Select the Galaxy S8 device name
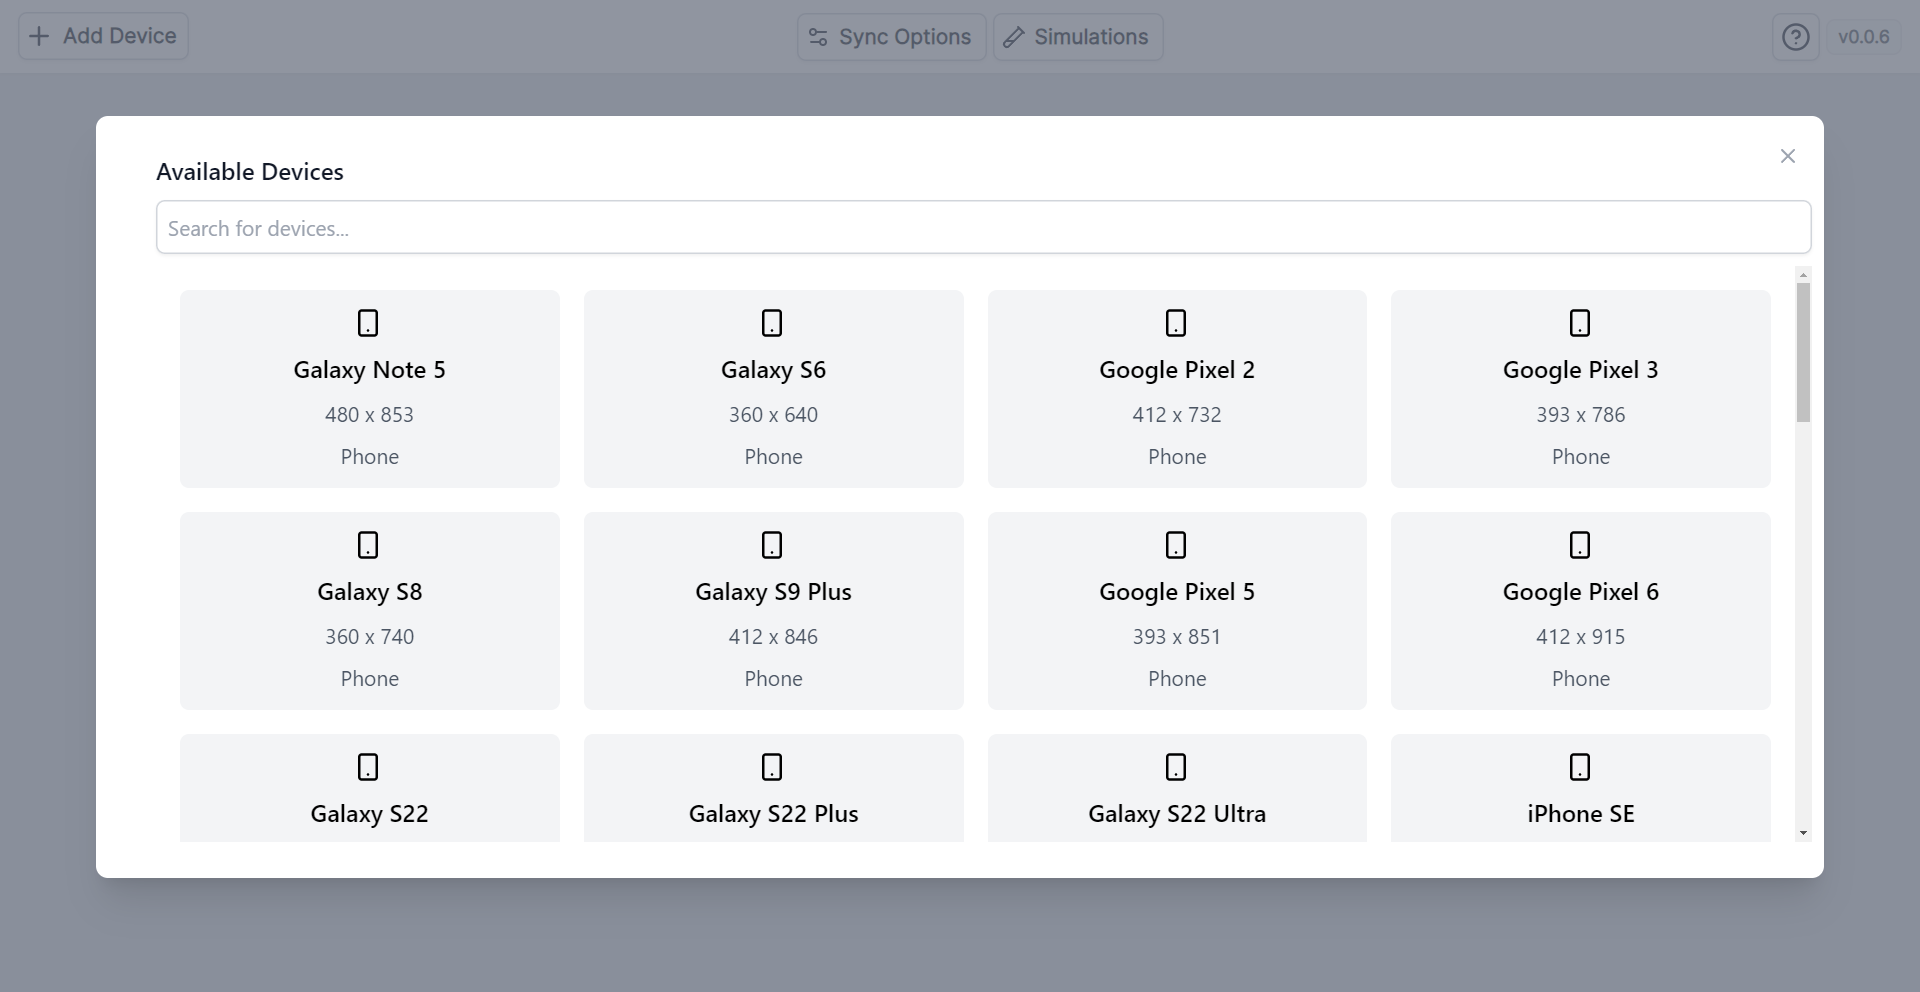The width and height of the screenshot is (1920, 992). point(370,592)
